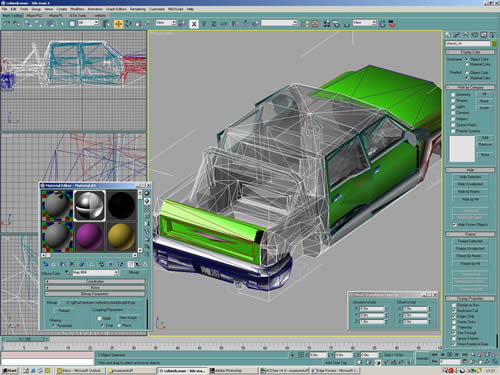Switch to Adobe Photoshop in the taskbar

[233, 370]
